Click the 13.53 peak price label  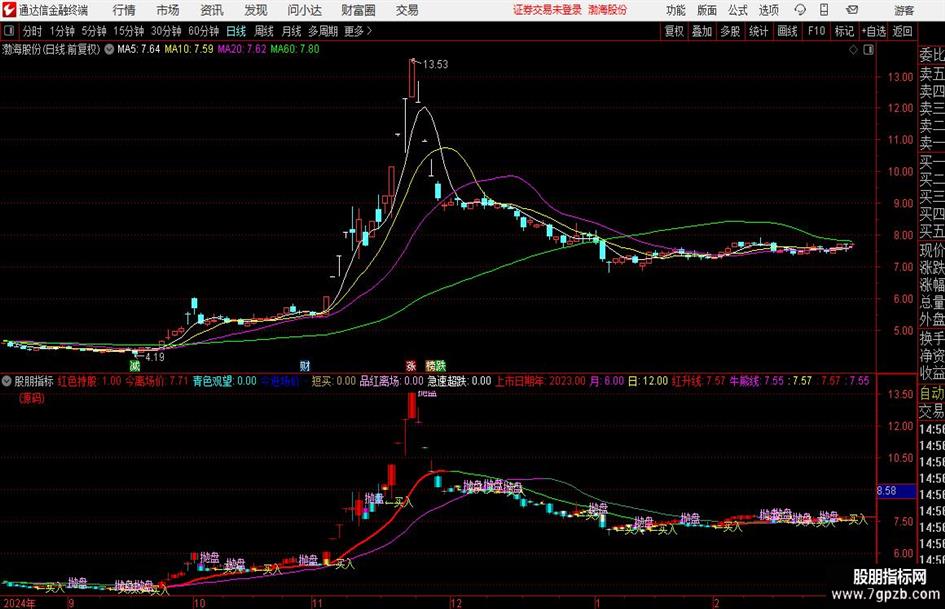435,65
